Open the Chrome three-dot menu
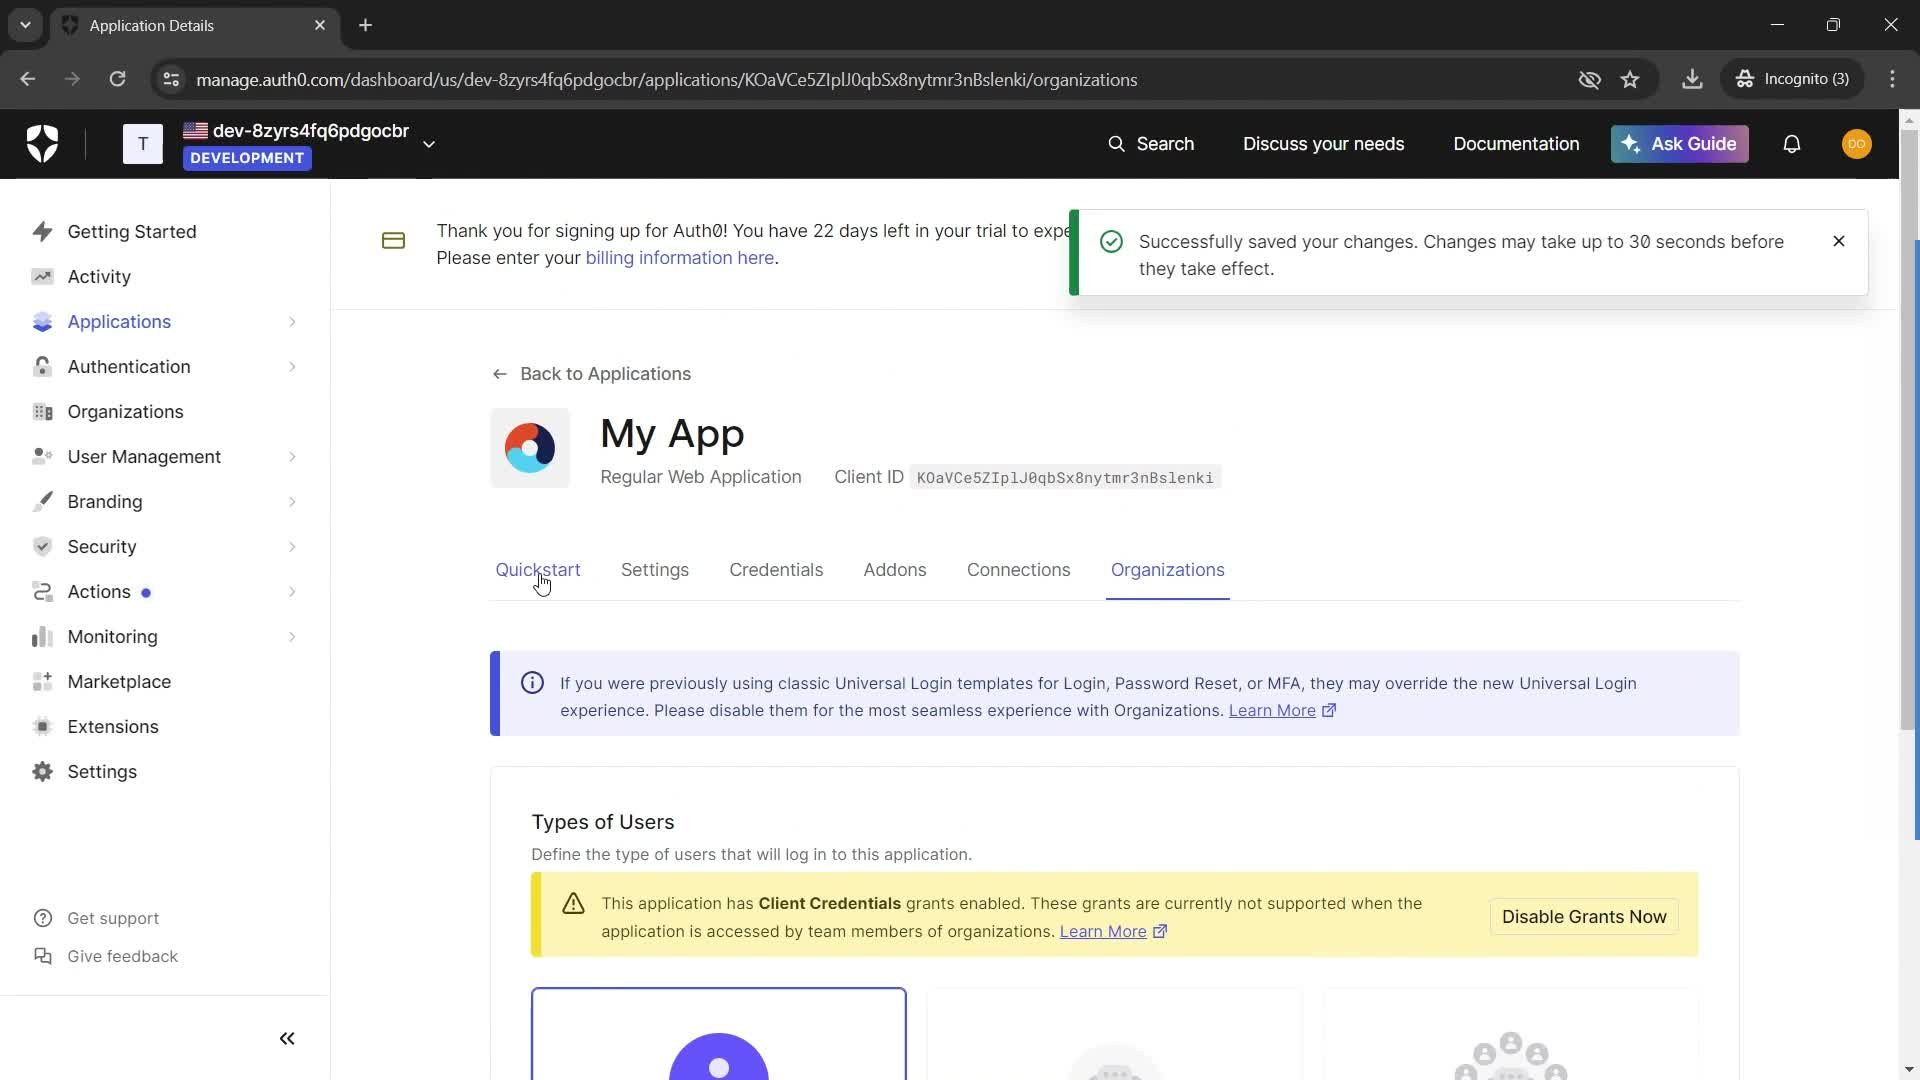This screenshot has height=1080, width=1920. [x=1892, y=79]
